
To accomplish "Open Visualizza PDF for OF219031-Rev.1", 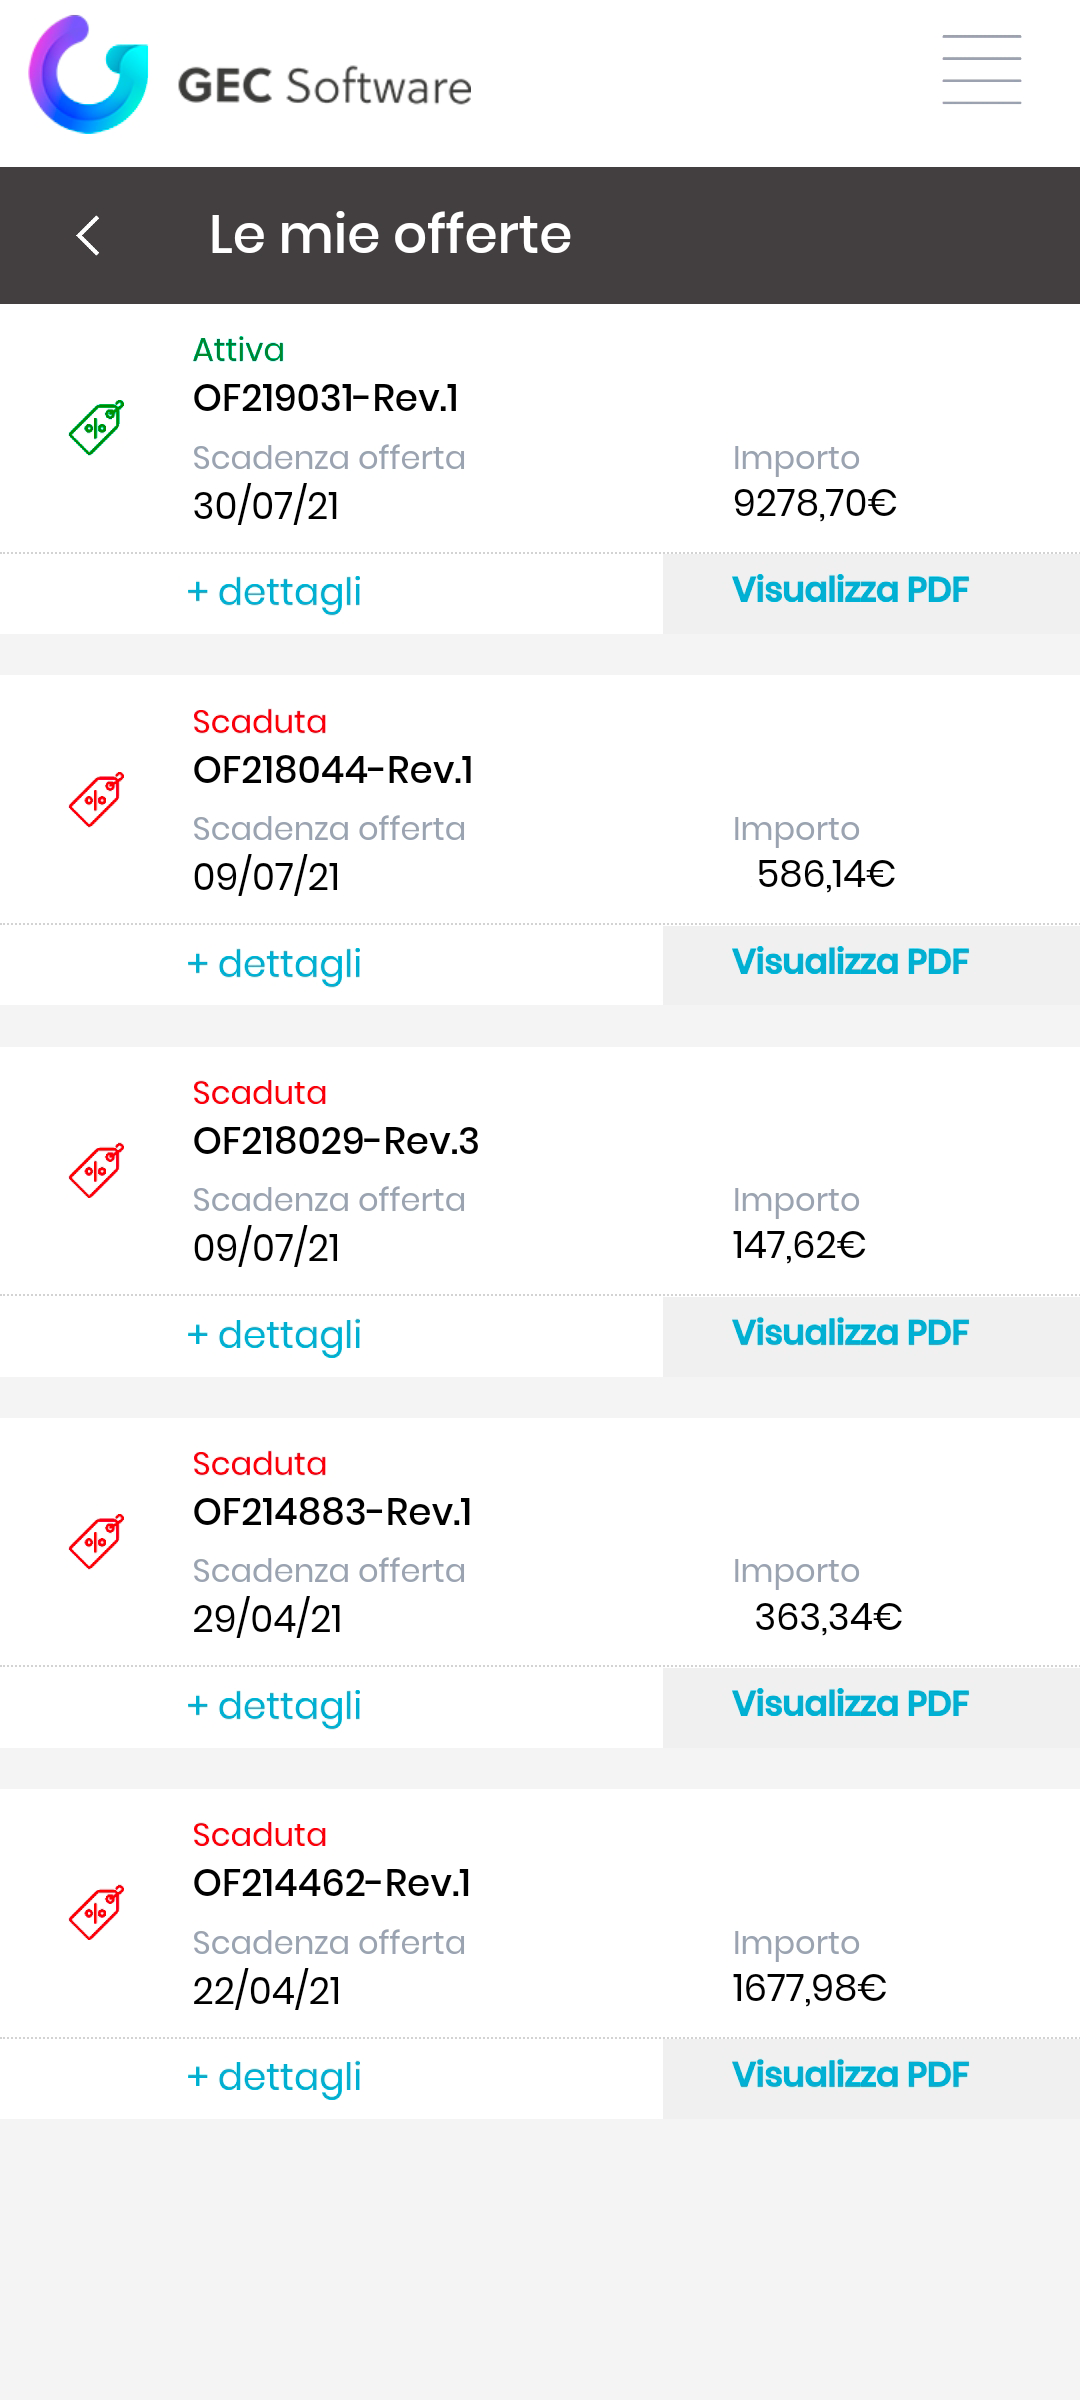I will click(x=850, y=591).
